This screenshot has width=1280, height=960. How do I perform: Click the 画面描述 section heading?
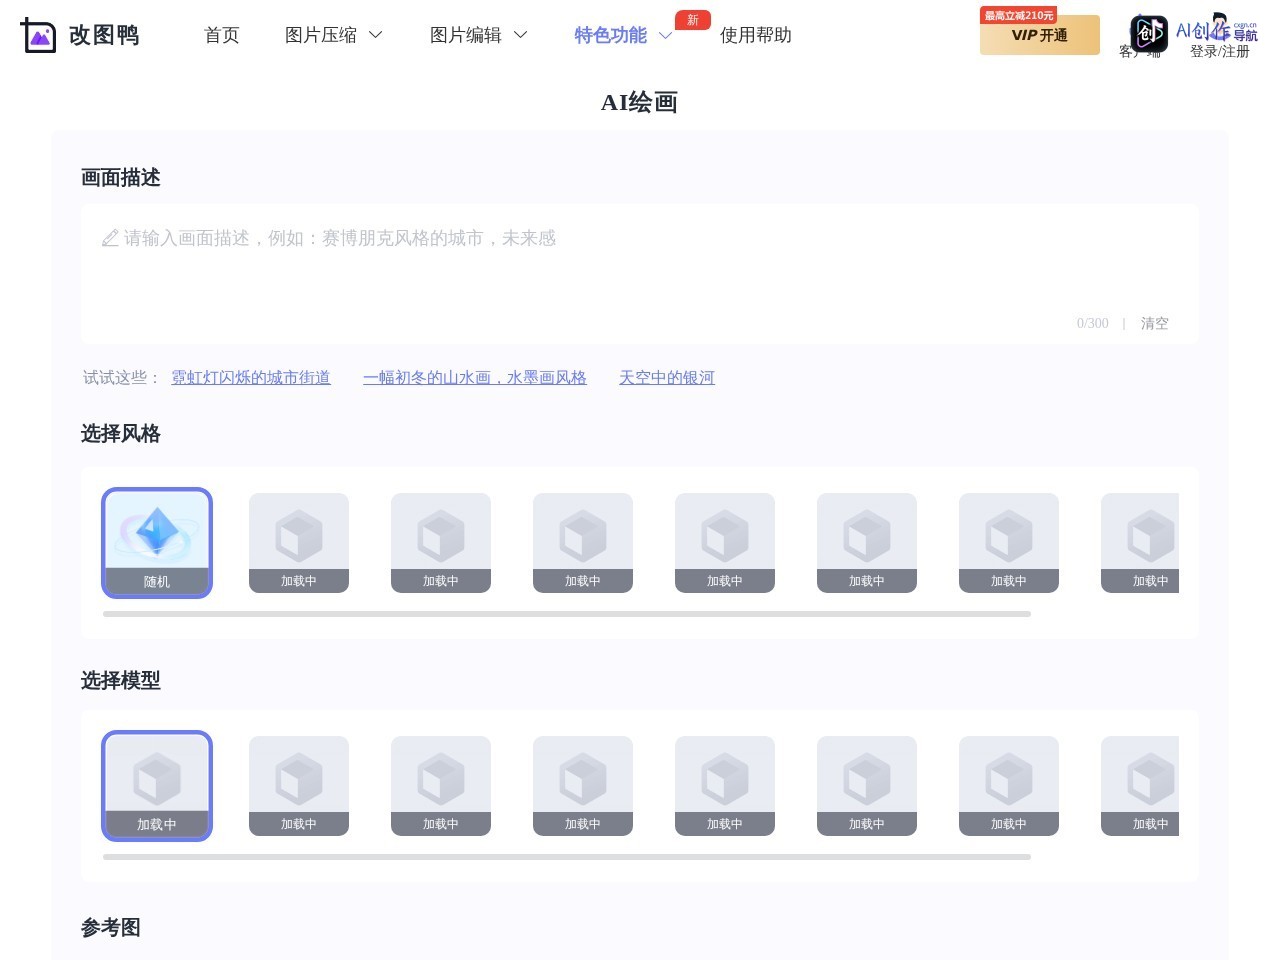(121, 178)
